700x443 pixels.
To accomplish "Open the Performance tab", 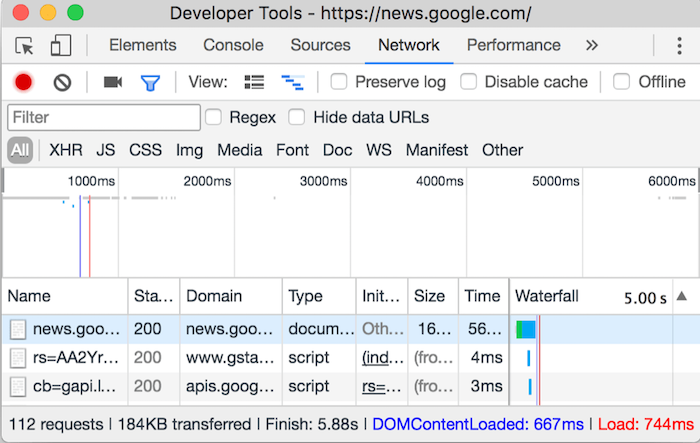I will point(514,45).
